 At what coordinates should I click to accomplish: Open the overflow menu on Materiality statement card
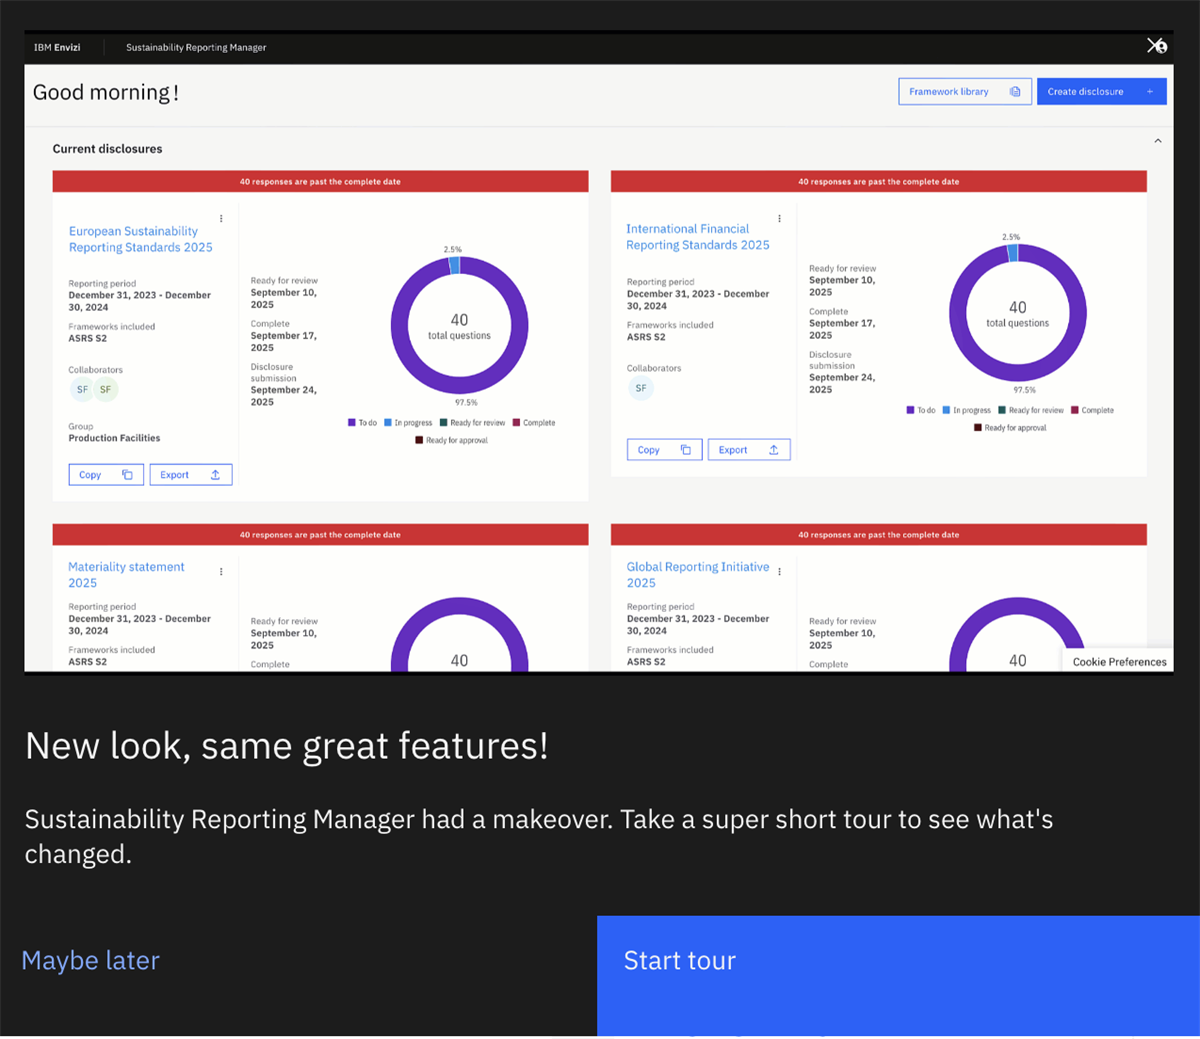tap(221, 572)
